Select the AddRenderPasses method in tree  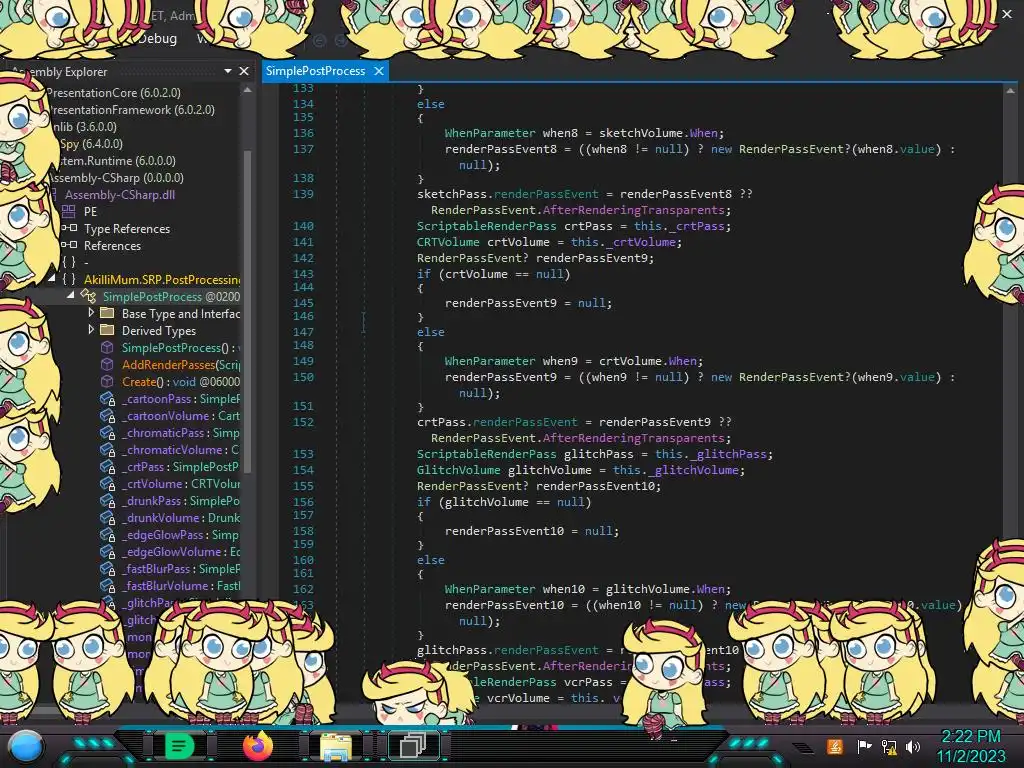click(181, 364)
